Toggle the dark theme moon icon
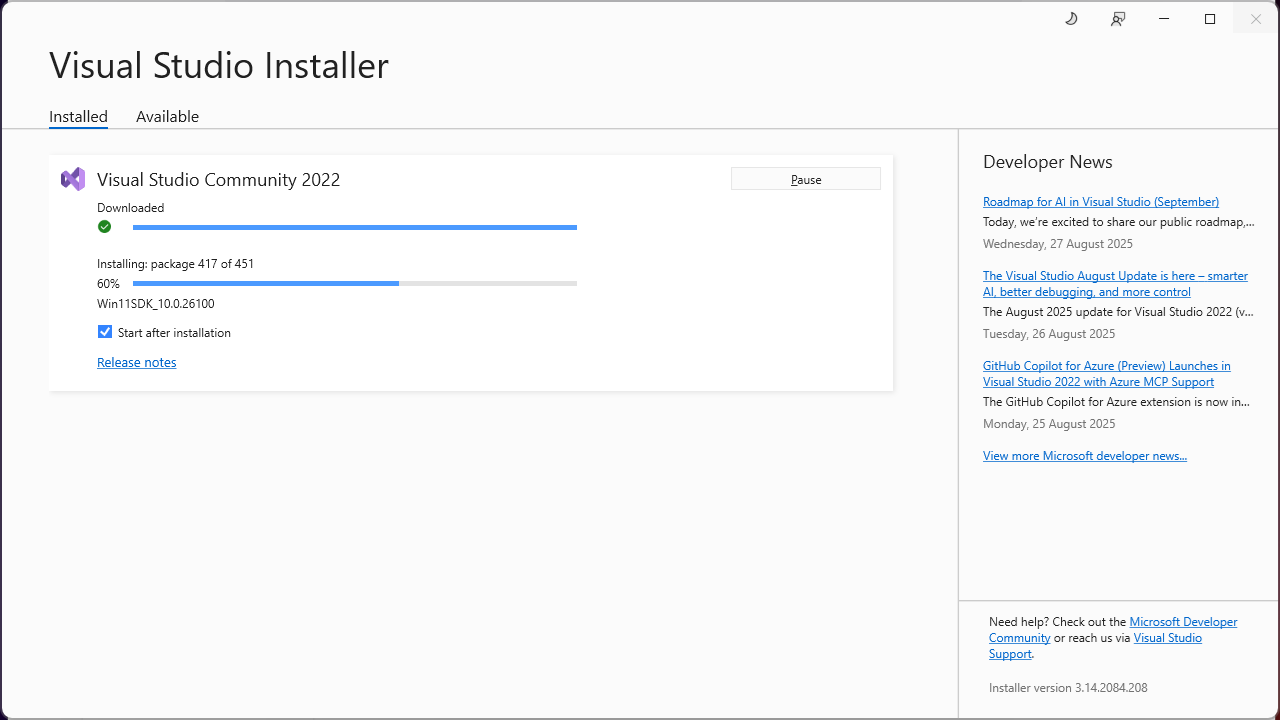The width and height of the screenshot is (1280, 720). tap(1071, 19)
